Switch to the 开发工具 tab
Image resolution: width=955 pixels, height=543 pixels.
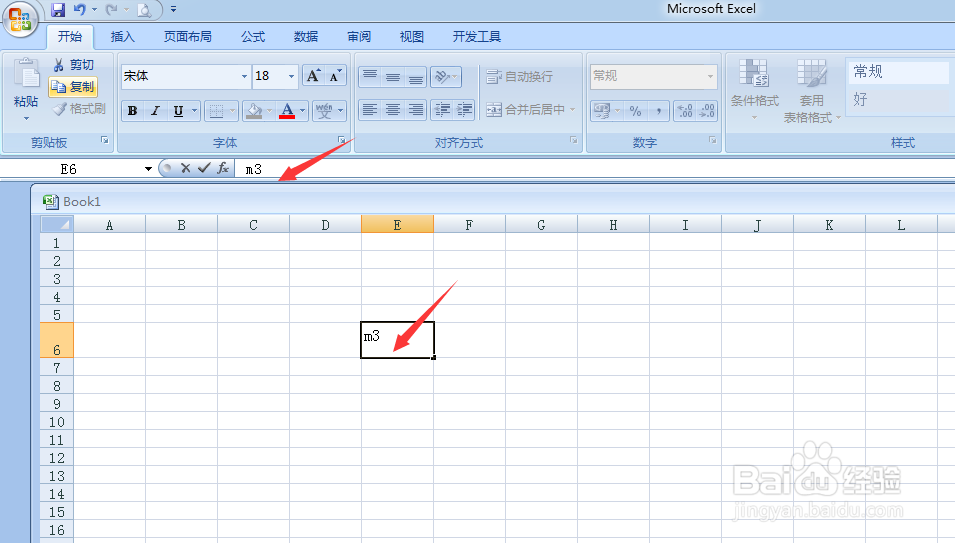pyautogui.click(x=476, y=37)
